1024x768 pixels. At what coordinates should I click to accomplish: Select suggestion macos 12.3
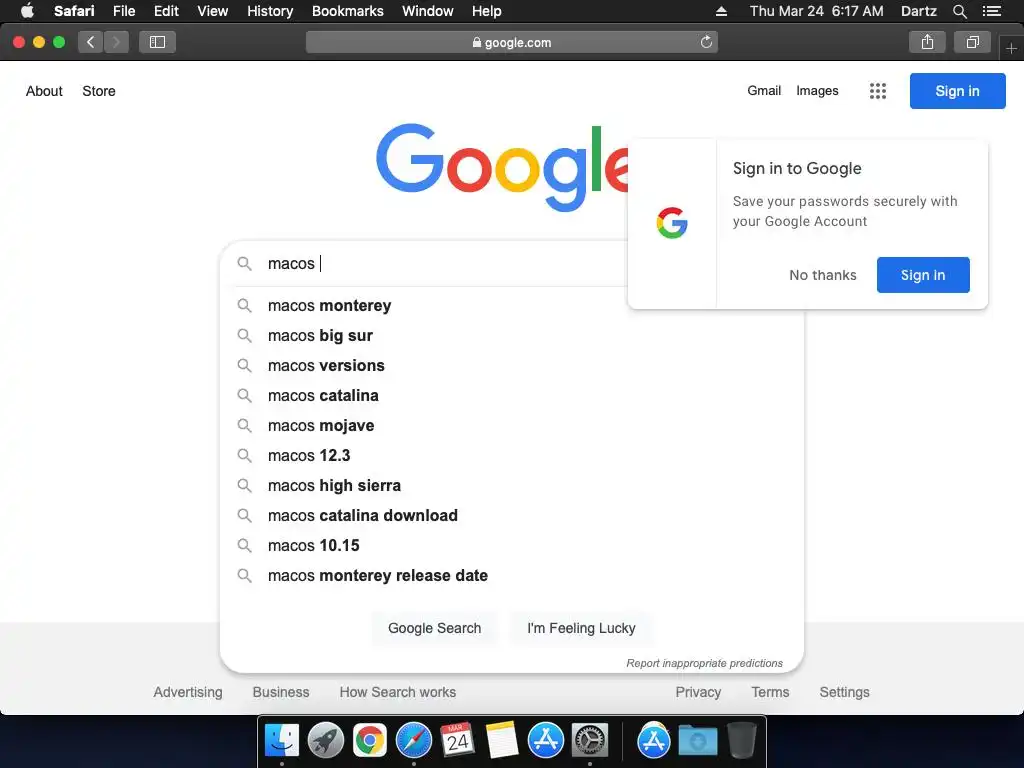click(512, 456)
